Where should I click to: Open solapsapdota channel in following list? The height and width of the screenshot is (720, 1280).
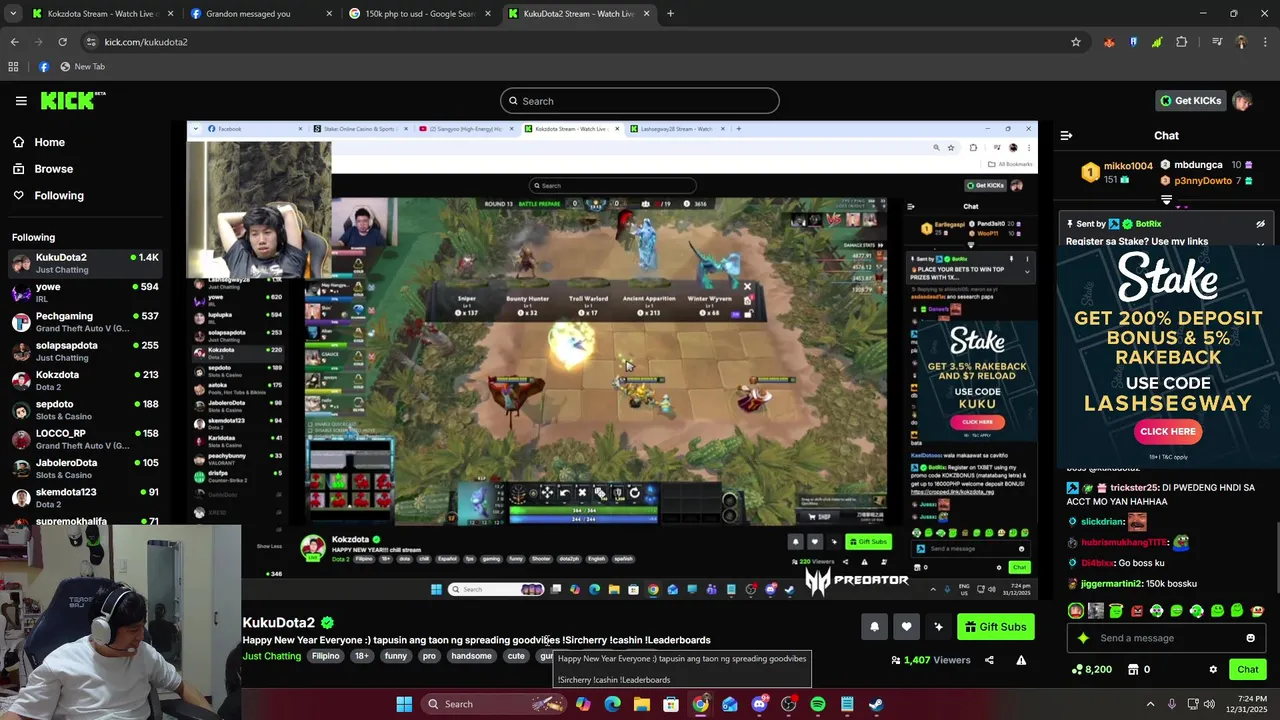(85, 351)
